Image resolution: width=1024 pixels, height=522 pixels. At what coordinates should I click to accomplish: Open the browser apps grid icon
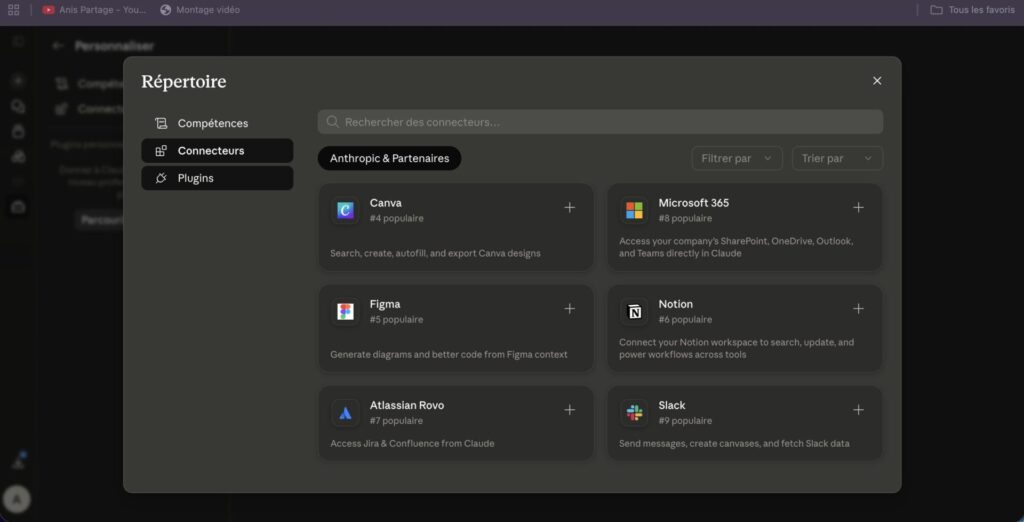[14, 10]
